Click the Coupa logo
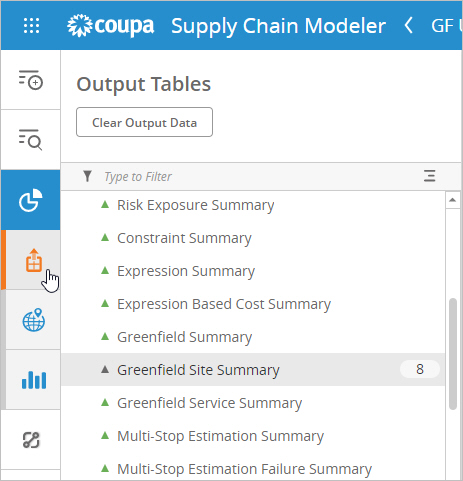 110,26
